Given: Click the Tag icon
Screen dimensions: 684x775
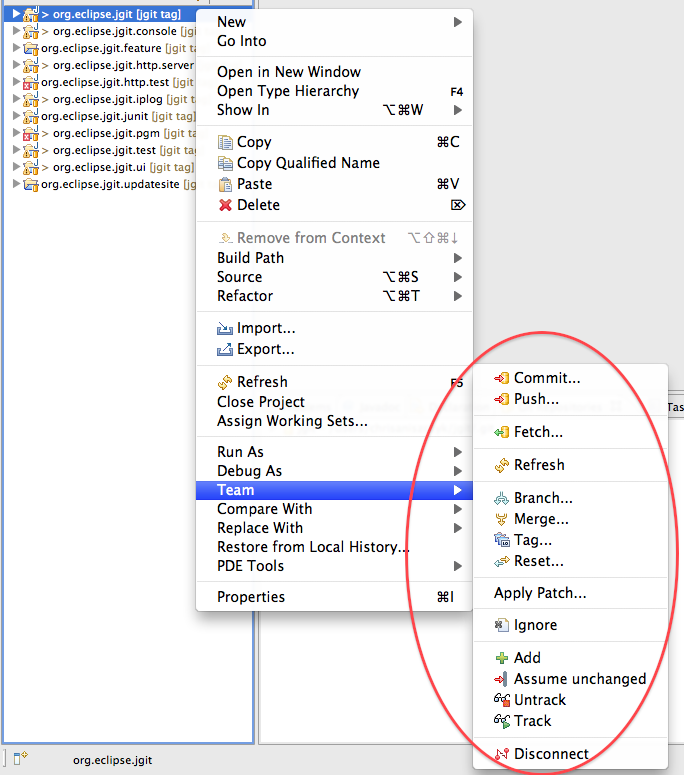Looking at the screenshot, I should (x=502, y=540).
